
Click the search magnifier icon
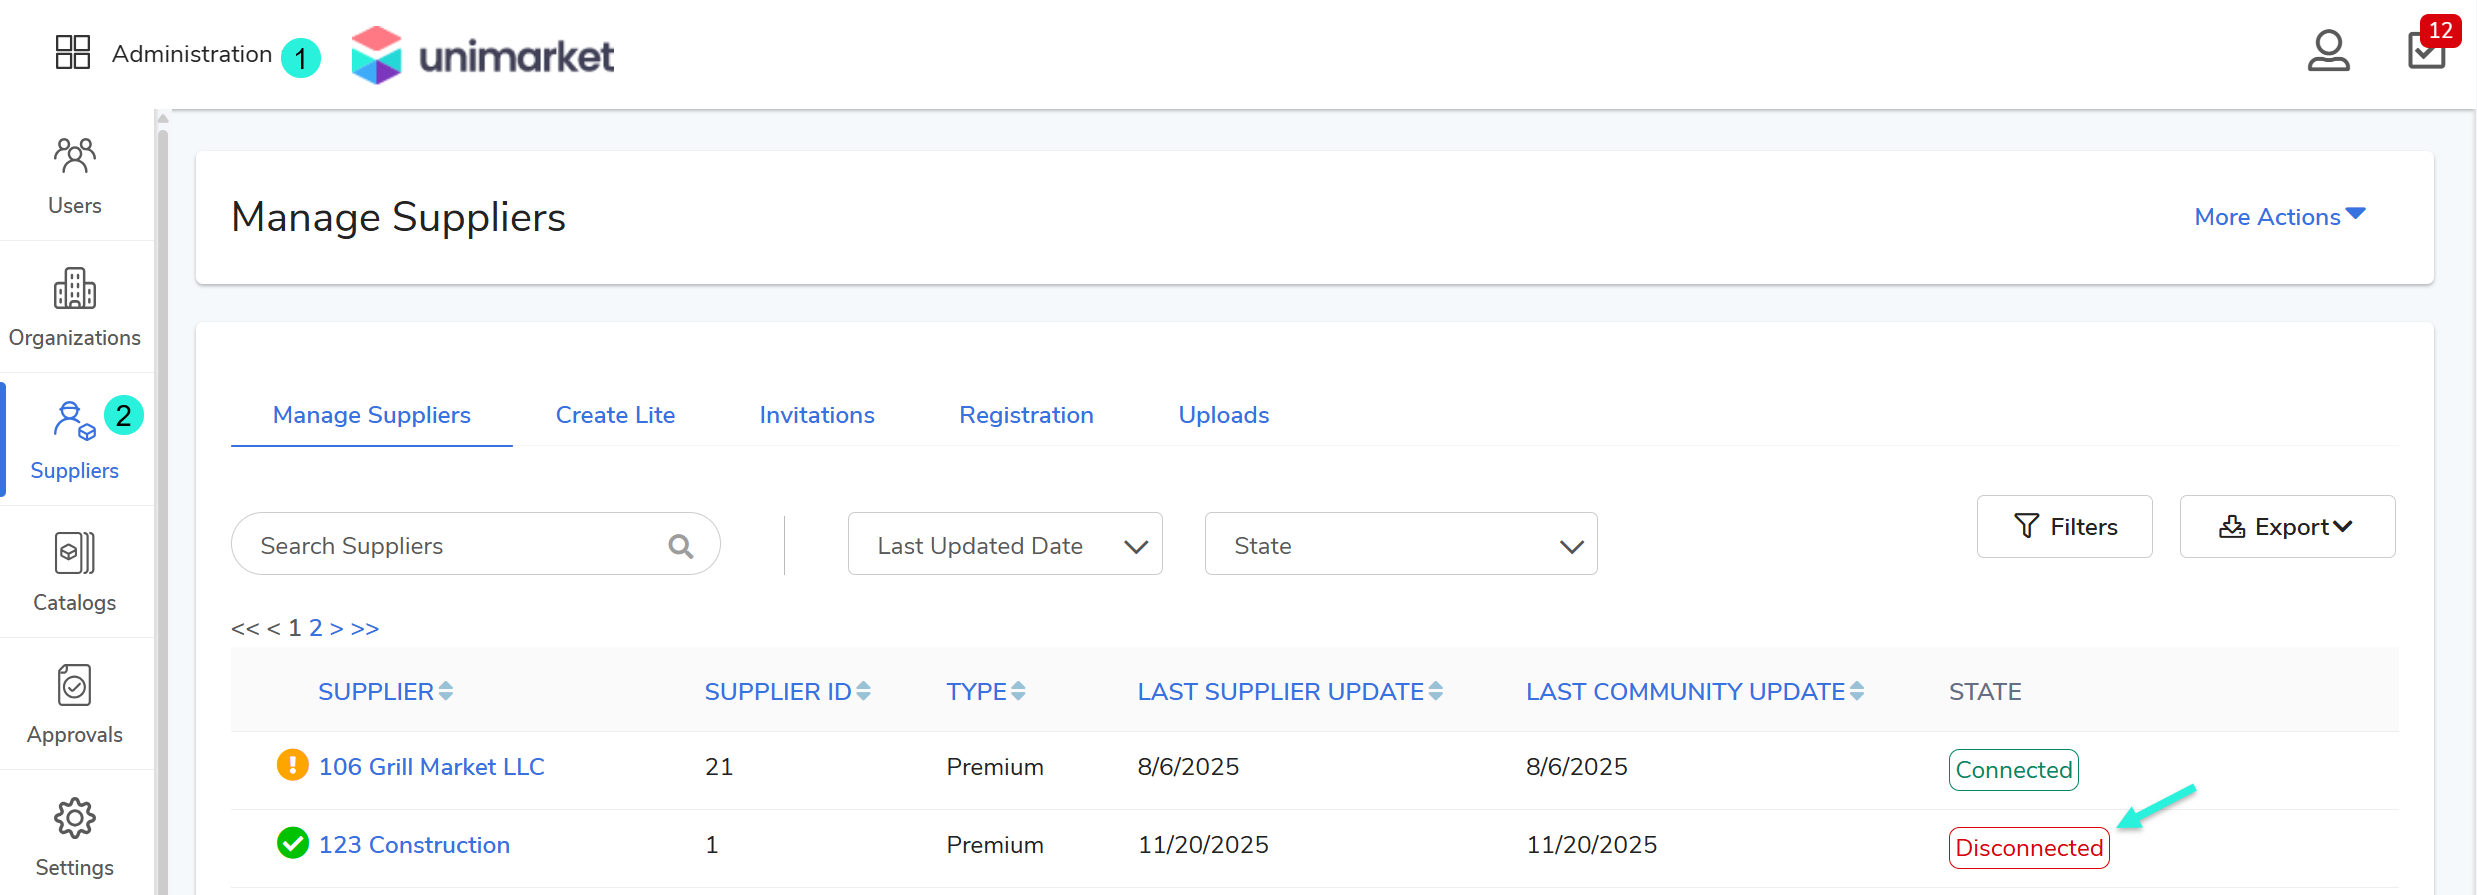[x=680, y=546]
